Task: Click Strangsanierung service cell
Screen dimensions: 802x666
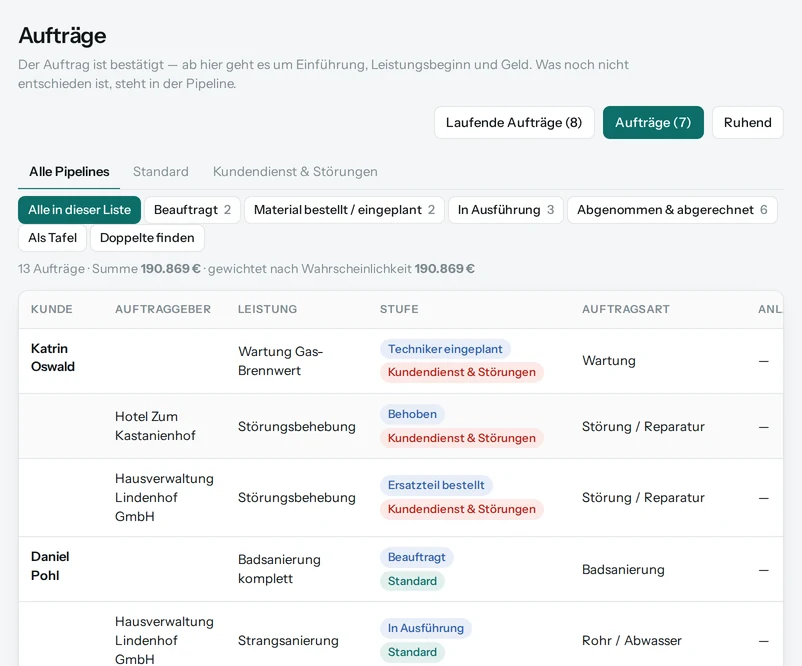Action: pyautogui.click(x=288, y=640)
